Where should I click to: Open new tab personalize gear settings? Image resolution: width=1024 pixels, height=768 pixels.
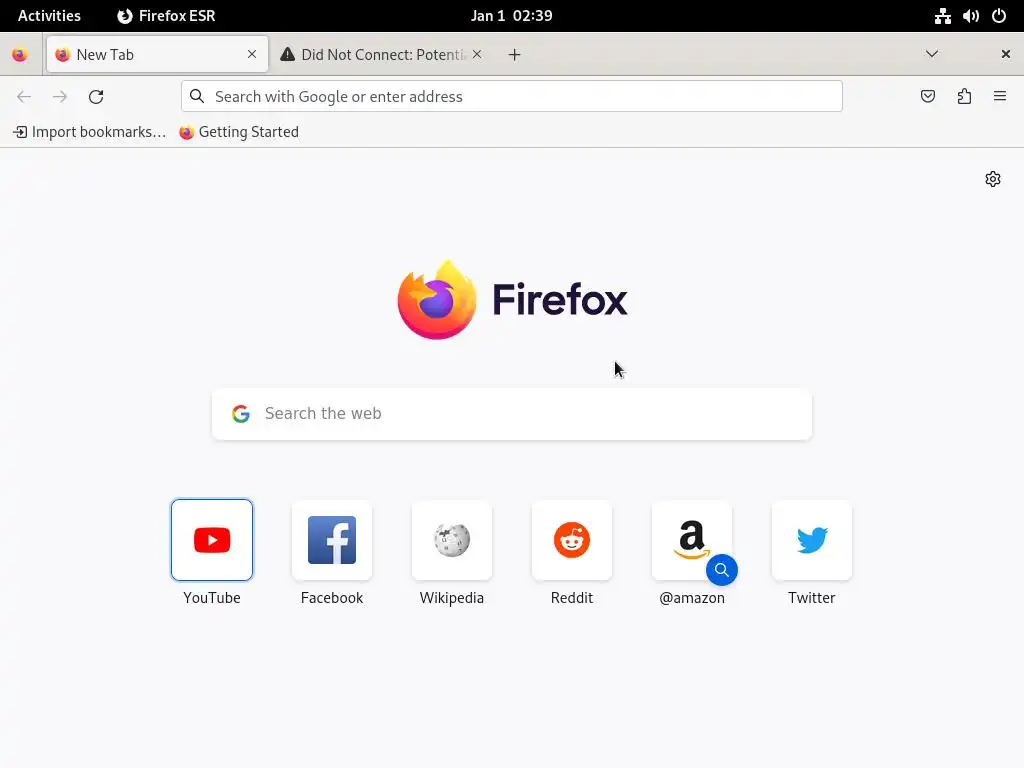(x=993, y=179)
